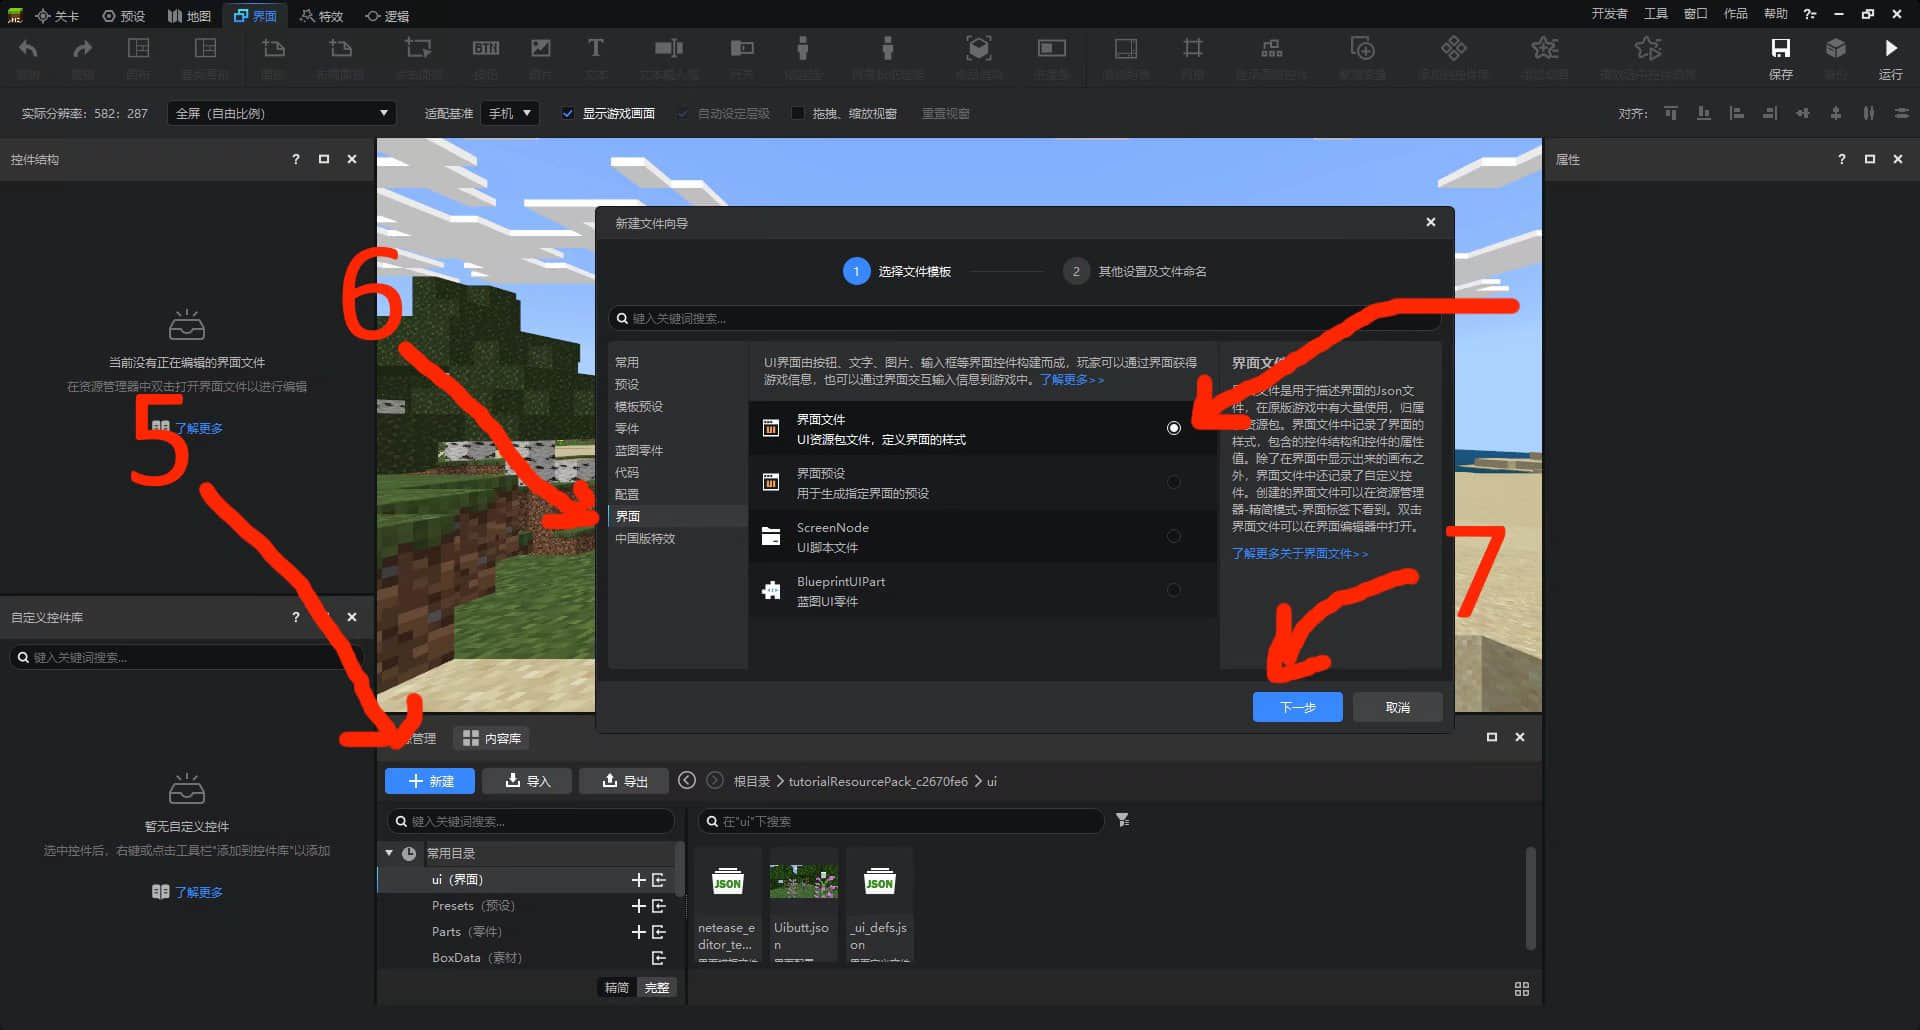Viewport: 1920px width, 1030px height.
Task: Click the blue 新建 button
Action: click(430, 781)
